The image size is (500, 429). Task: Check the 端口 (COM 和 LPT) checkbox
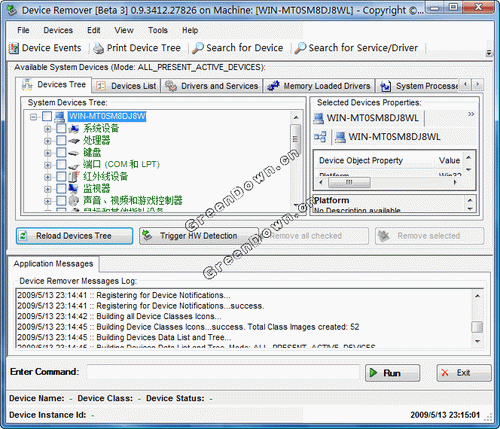(61, 165)
